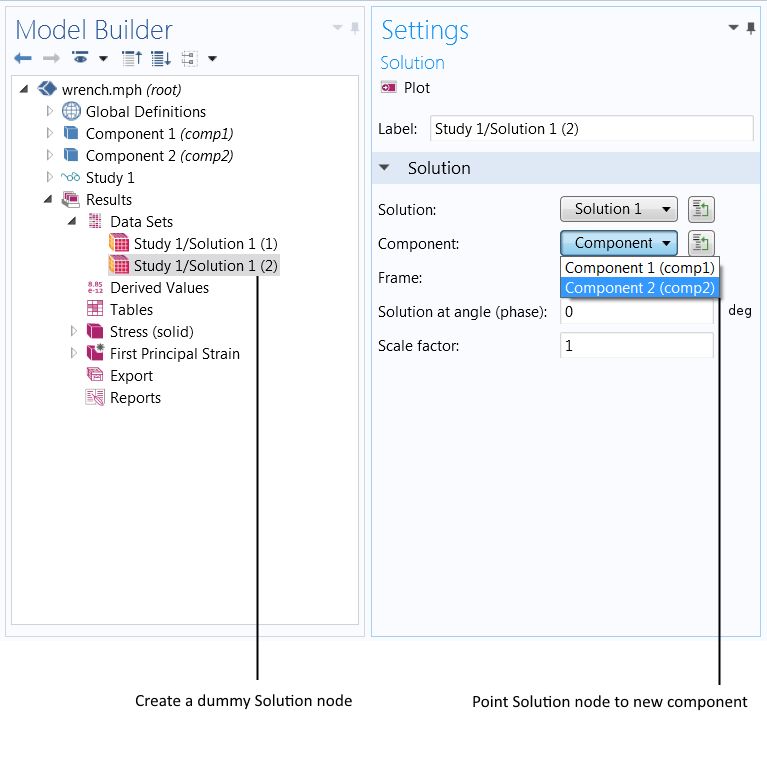Screen dimensions: 767x771
Task: Open the Model Builder window options arrow
Action: pyautogui.click(x=337, y=28)
